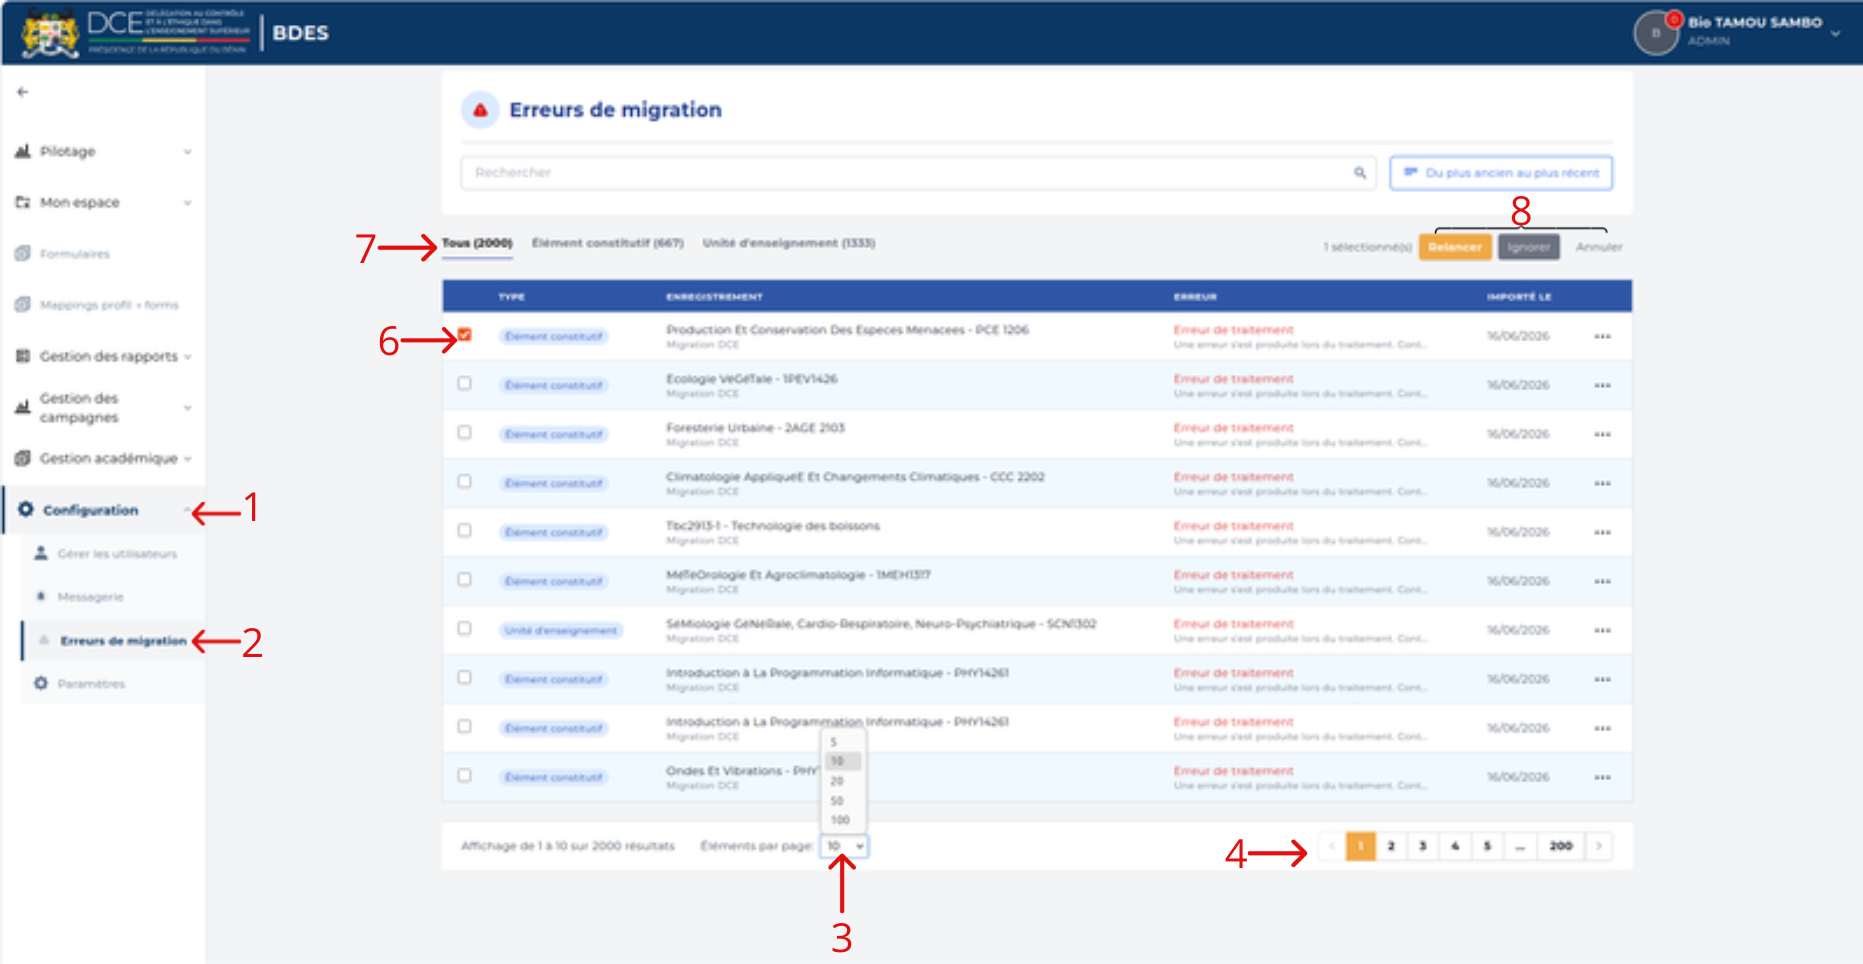The width and height of the screenshot is (1863, 964).
Task: Open actions menu for MéTéOrologie Et Agroclimatologie row
Action: pyautogui.click(x=1603, y=582)
